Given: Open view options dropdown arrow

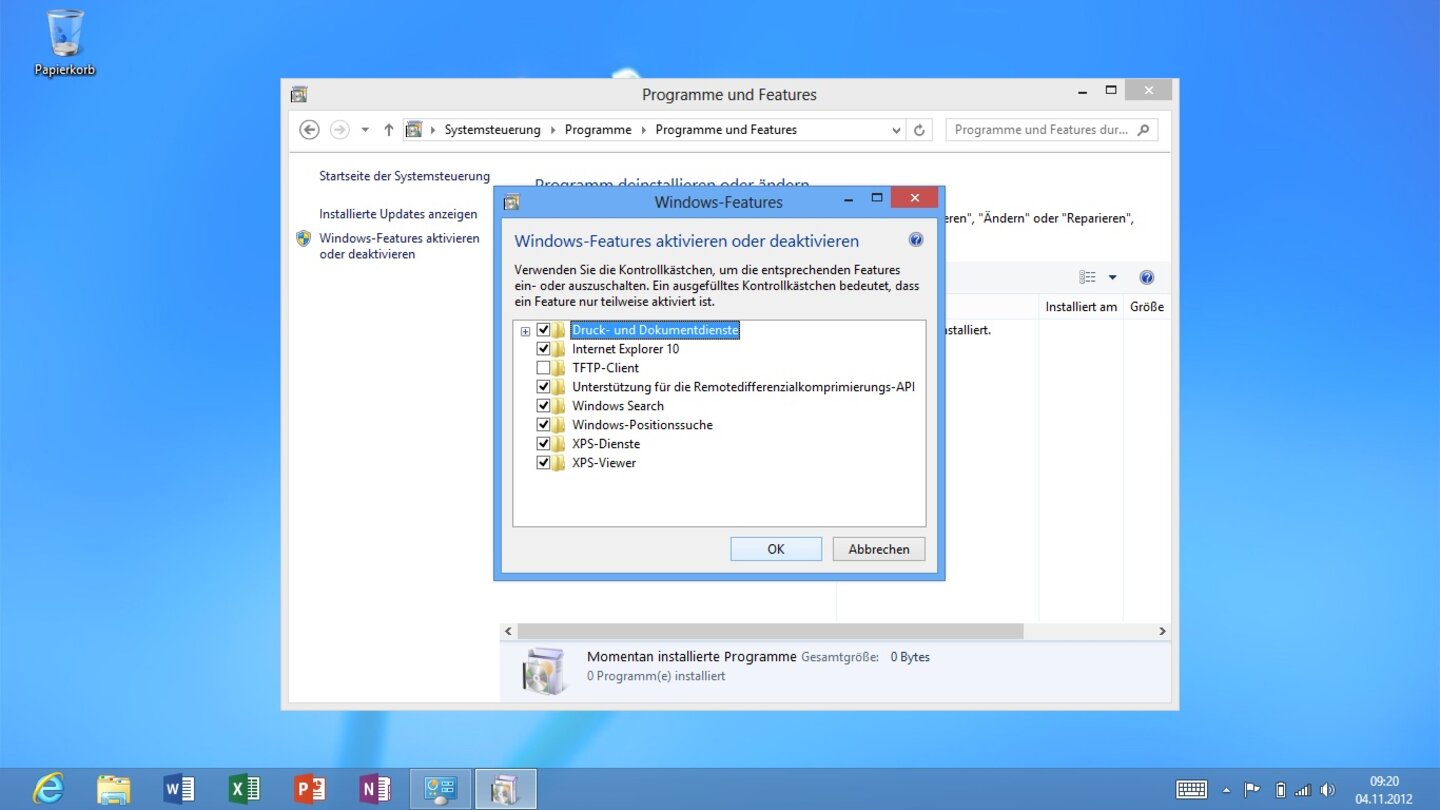Looking at the screenshot, I should 1112,277.
